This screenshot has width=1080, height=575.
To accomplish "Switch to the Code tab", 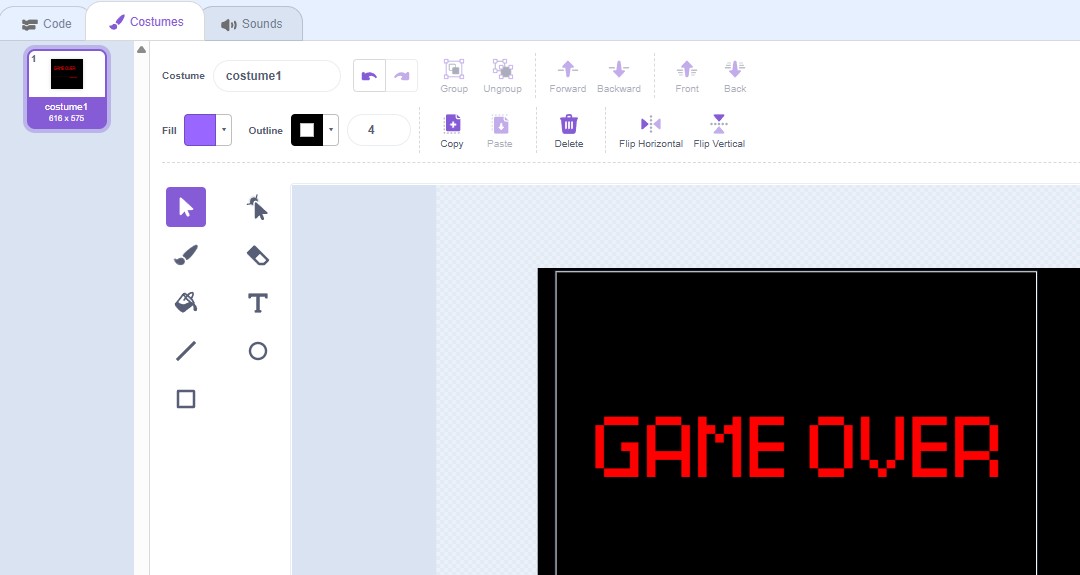I will coord(46,24).
